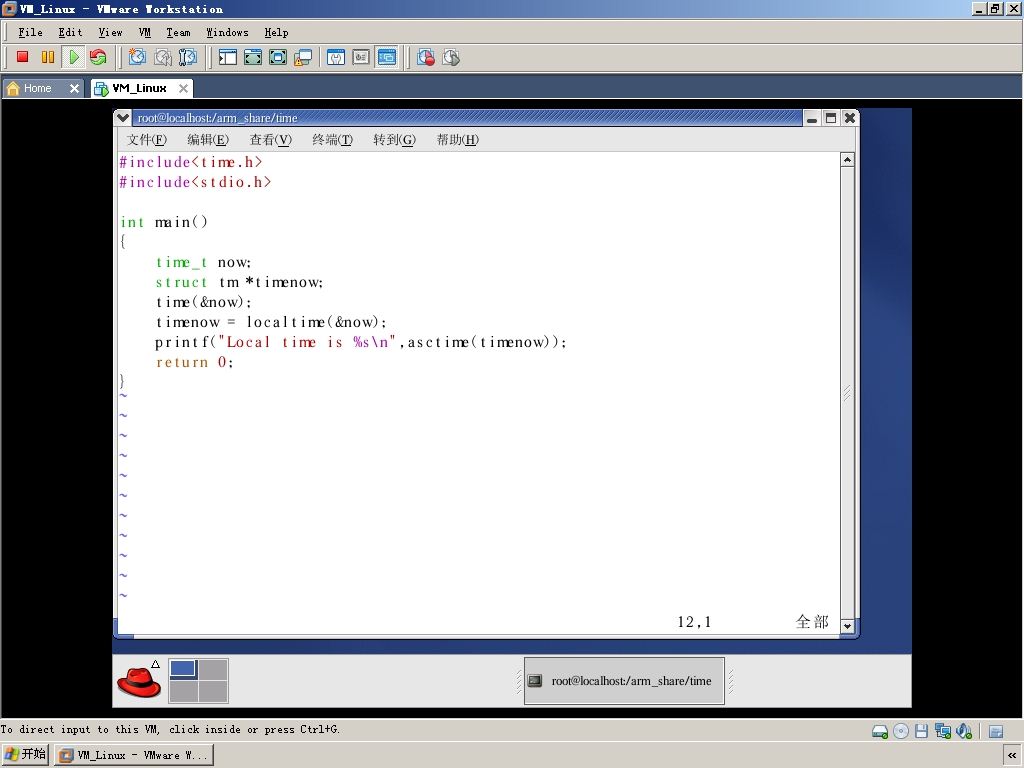Click the 'return 0;' line

pos(194,362)
